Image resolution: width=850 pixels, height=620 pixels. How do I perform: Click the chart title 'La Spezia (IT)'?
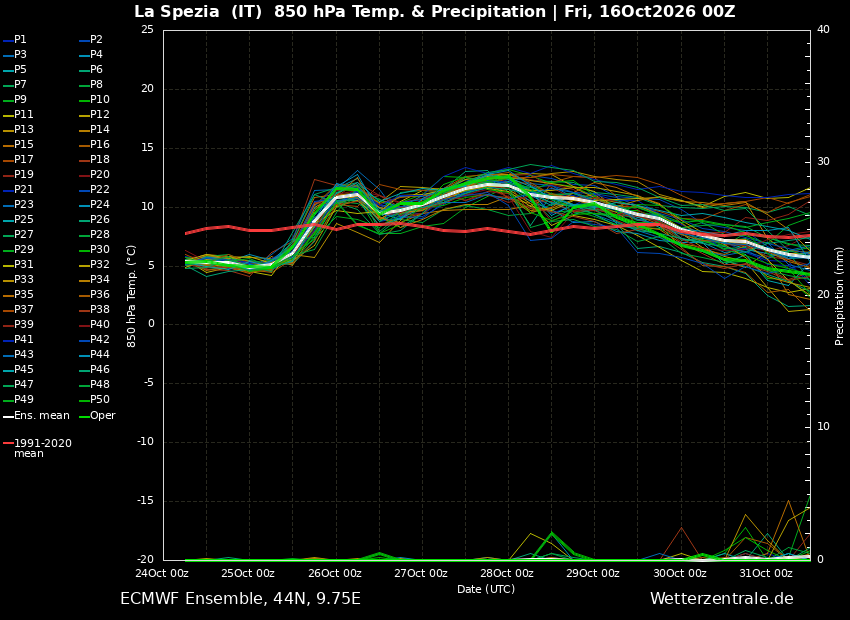pyautogui.click(x=198, y=12)
